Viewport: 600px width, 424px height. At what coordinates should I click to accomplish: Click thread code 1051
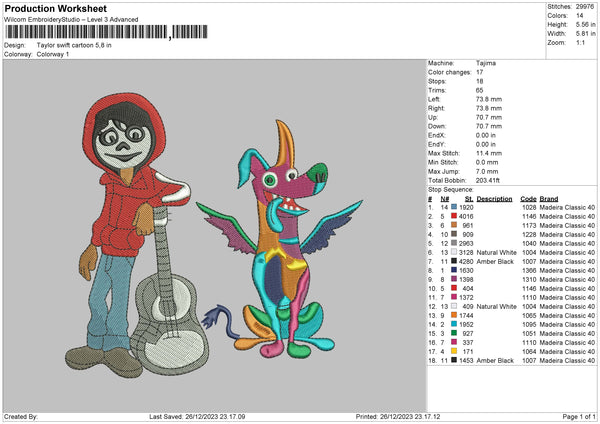[x=529, y=333]
